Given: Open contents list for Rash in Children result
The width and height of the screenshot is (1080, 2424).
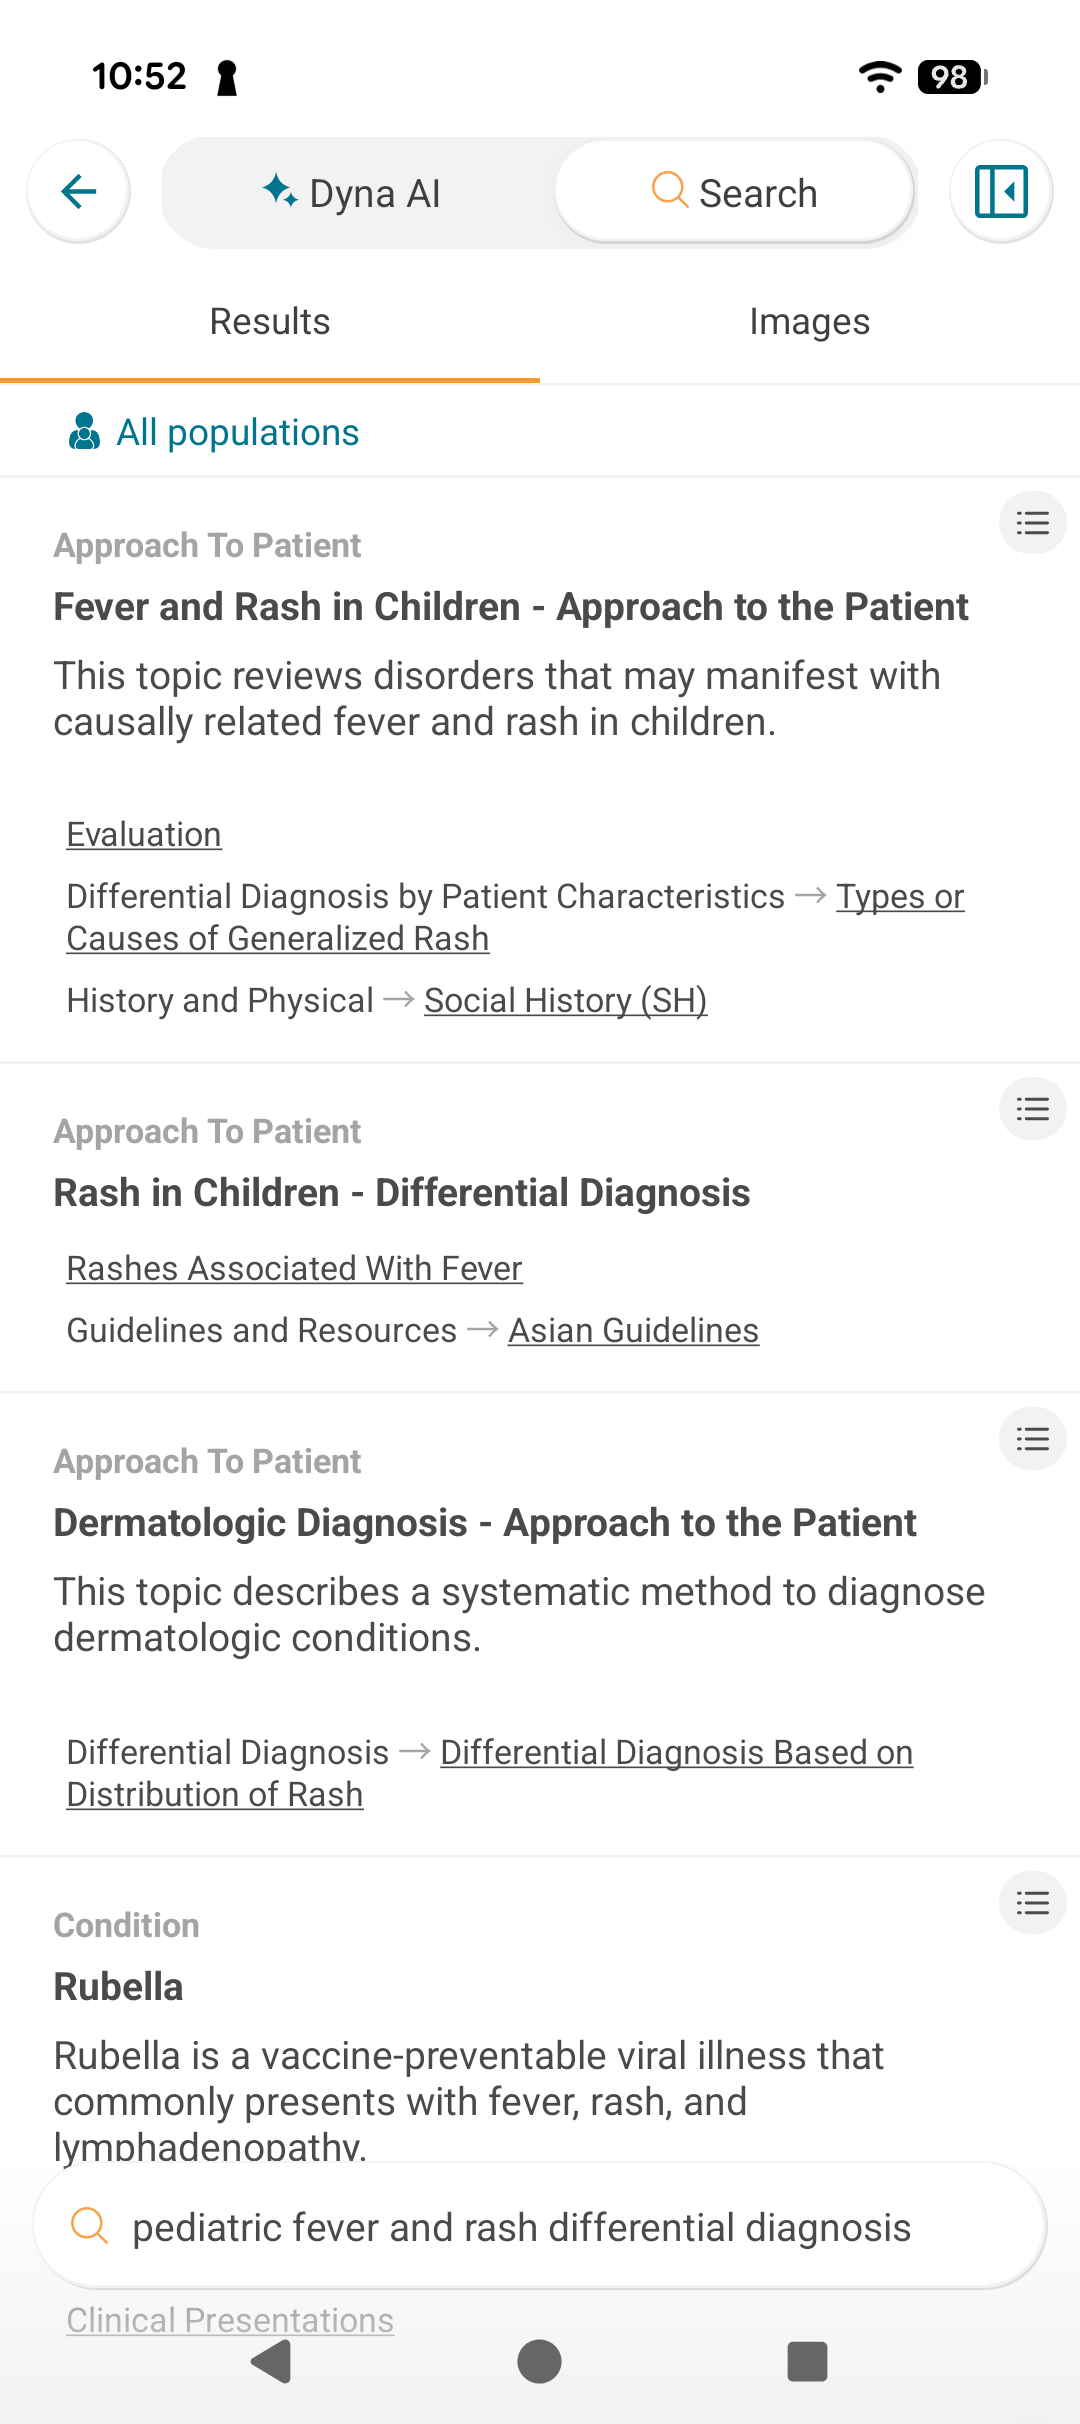Looking at the screenshot, I should [x=1033, y=1109].
